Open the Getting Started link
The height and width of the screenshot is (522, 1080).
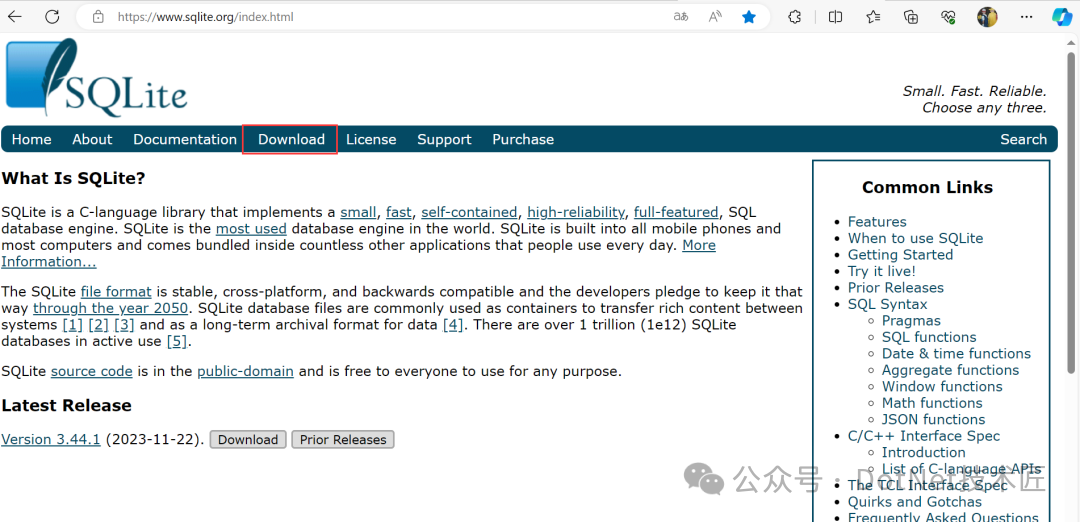tap(900, 255)
